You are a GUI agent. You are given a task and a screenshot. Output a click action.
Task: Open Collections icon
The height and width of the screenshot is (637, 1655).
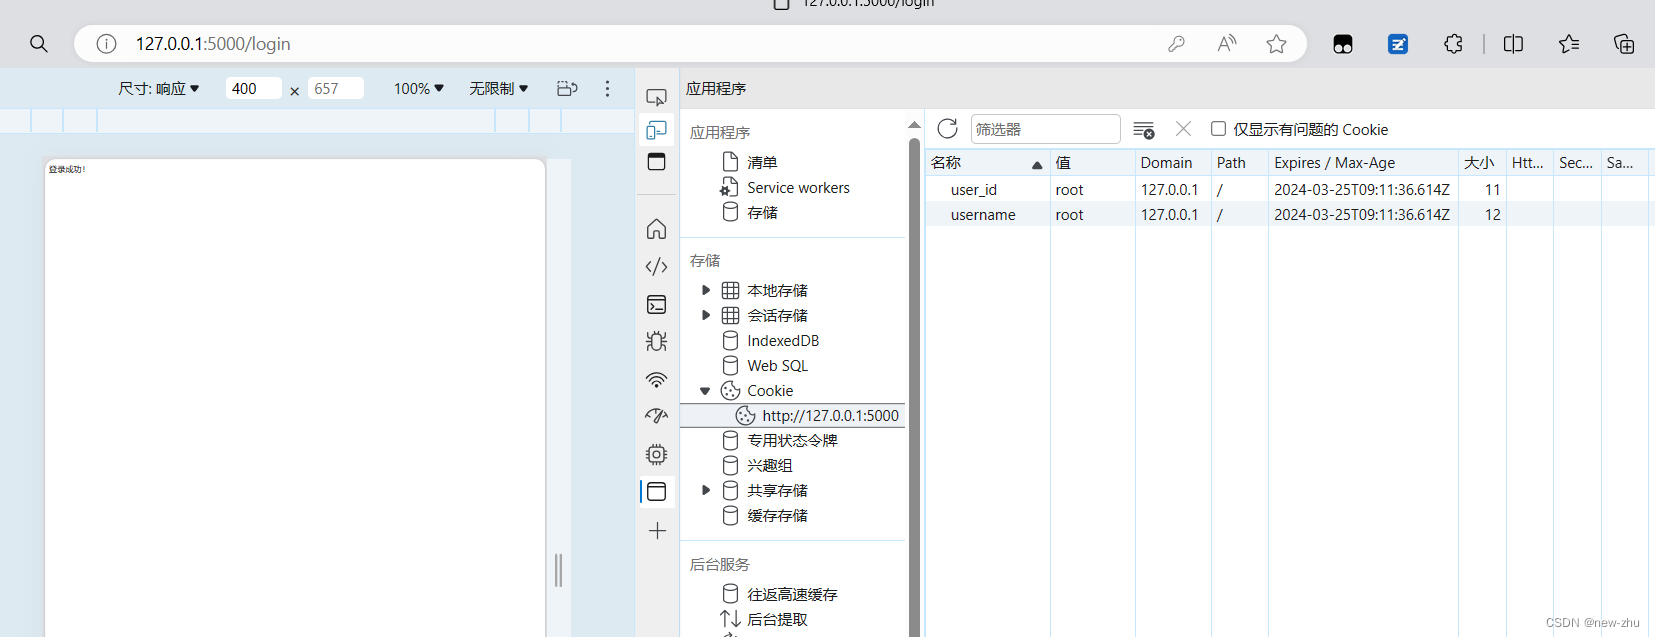click(x=1624, y=44)
